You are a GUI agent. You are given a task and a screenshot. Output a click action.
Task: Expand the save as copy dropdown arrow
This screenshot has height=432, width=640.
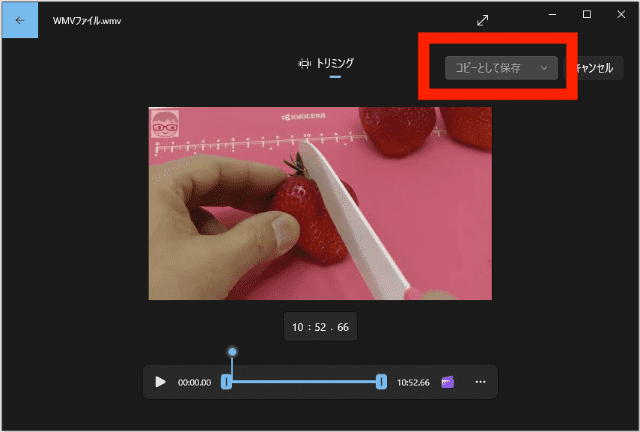click(x=544, y=68)
